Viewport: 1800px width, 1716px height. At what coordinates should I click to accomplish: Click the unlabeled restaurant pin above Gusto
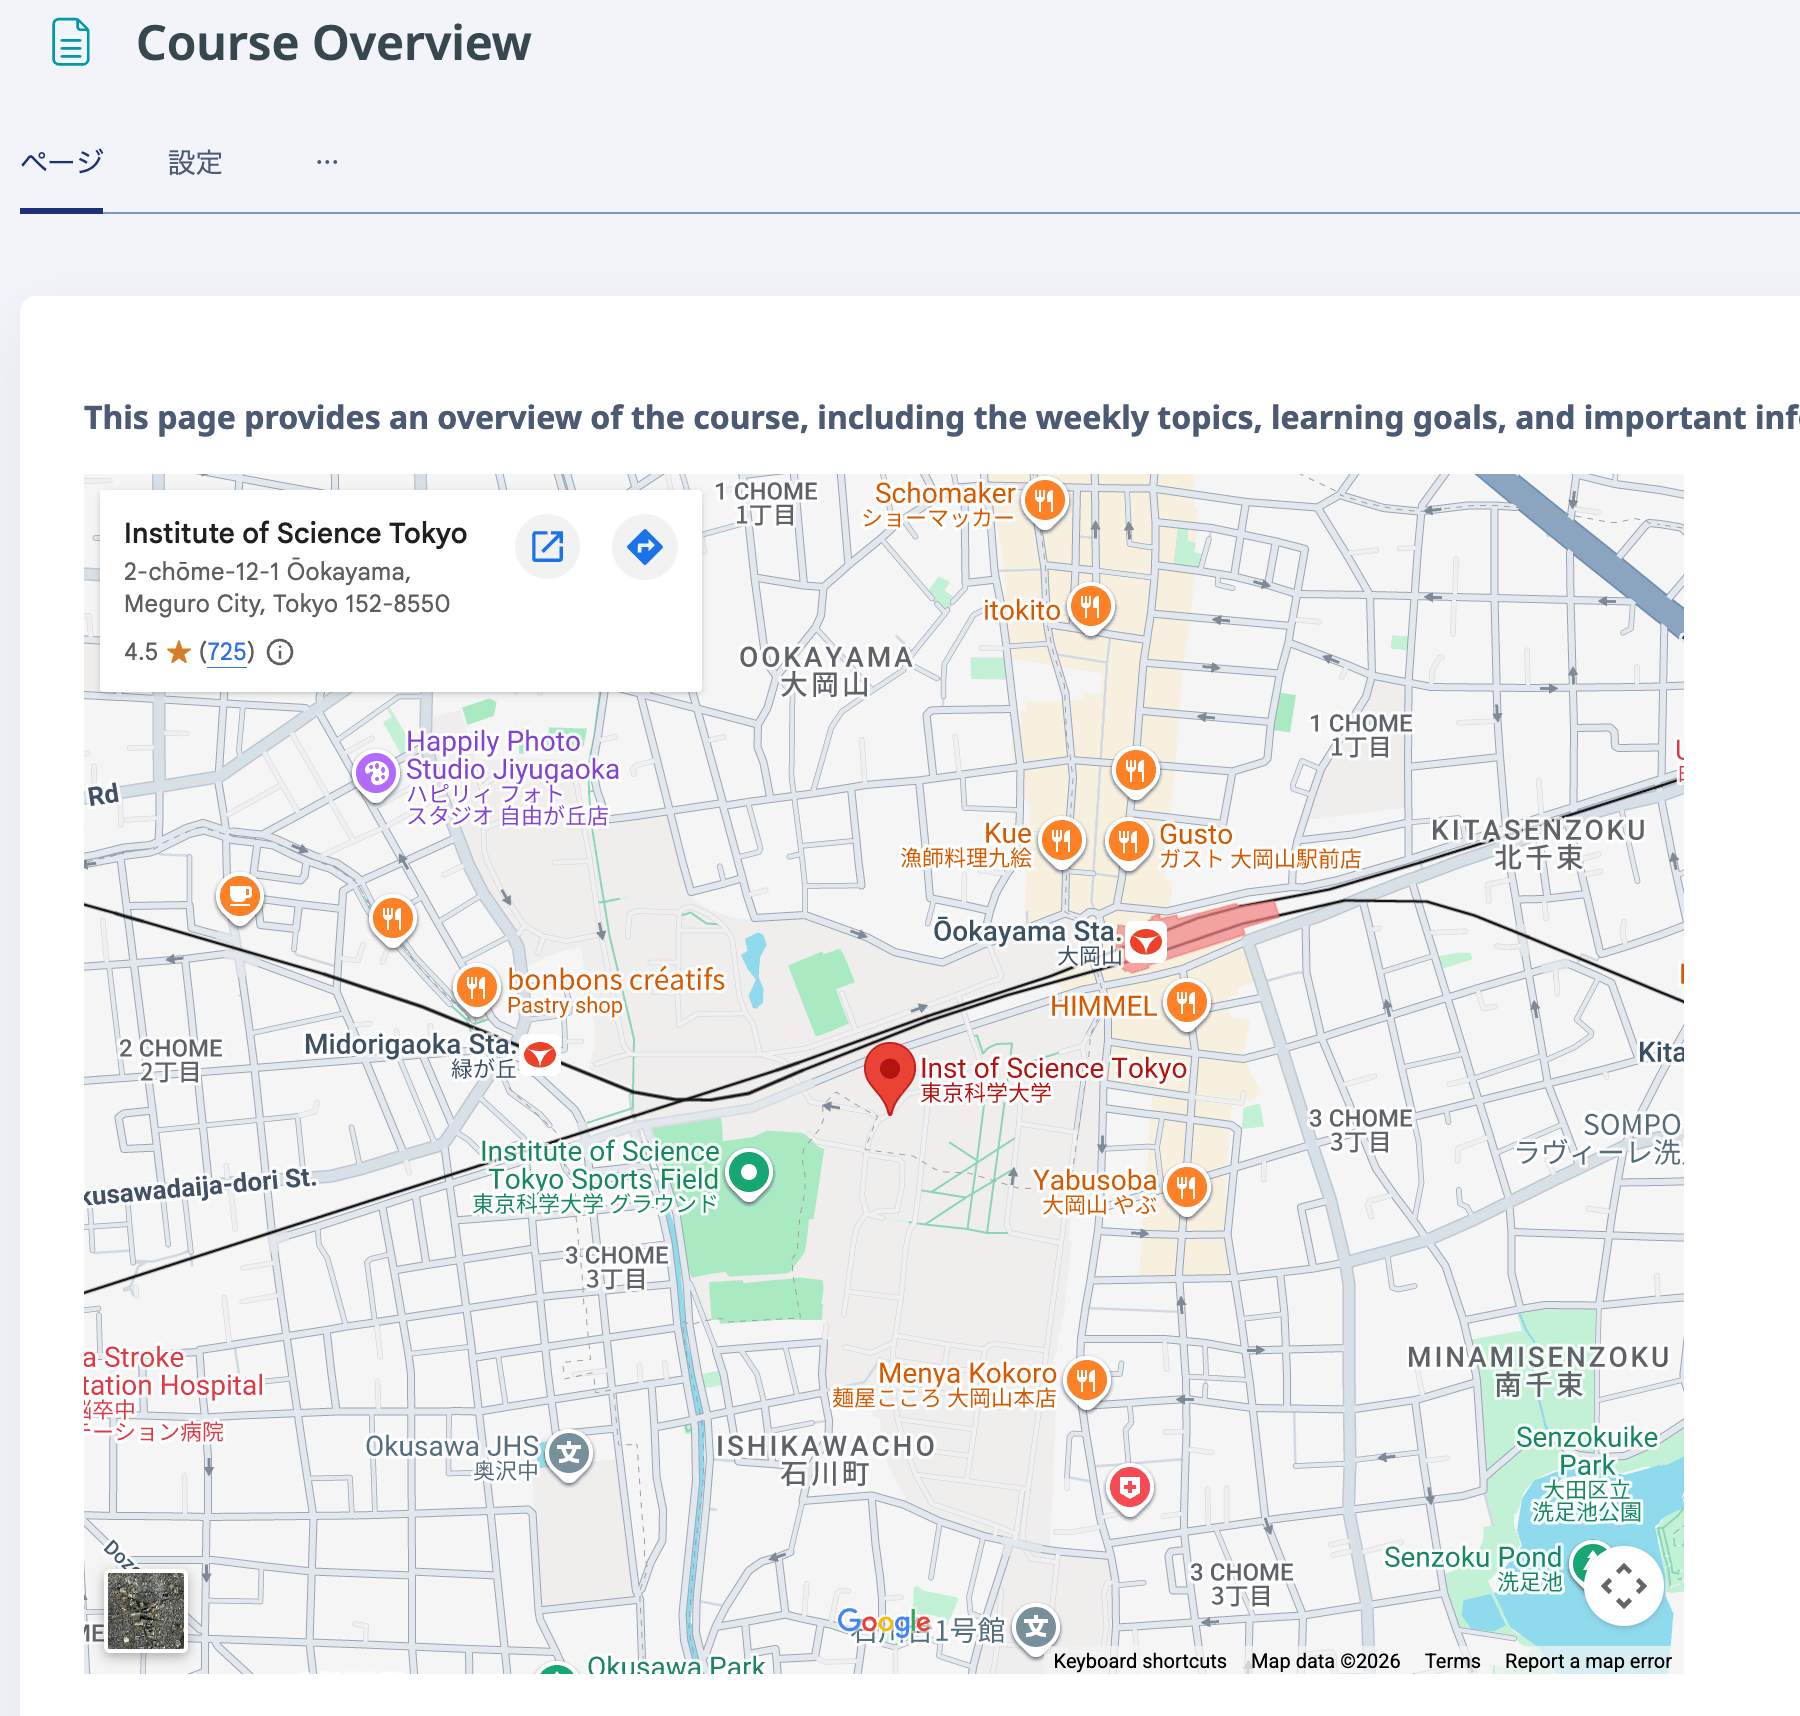click(x=1135, y=770)
